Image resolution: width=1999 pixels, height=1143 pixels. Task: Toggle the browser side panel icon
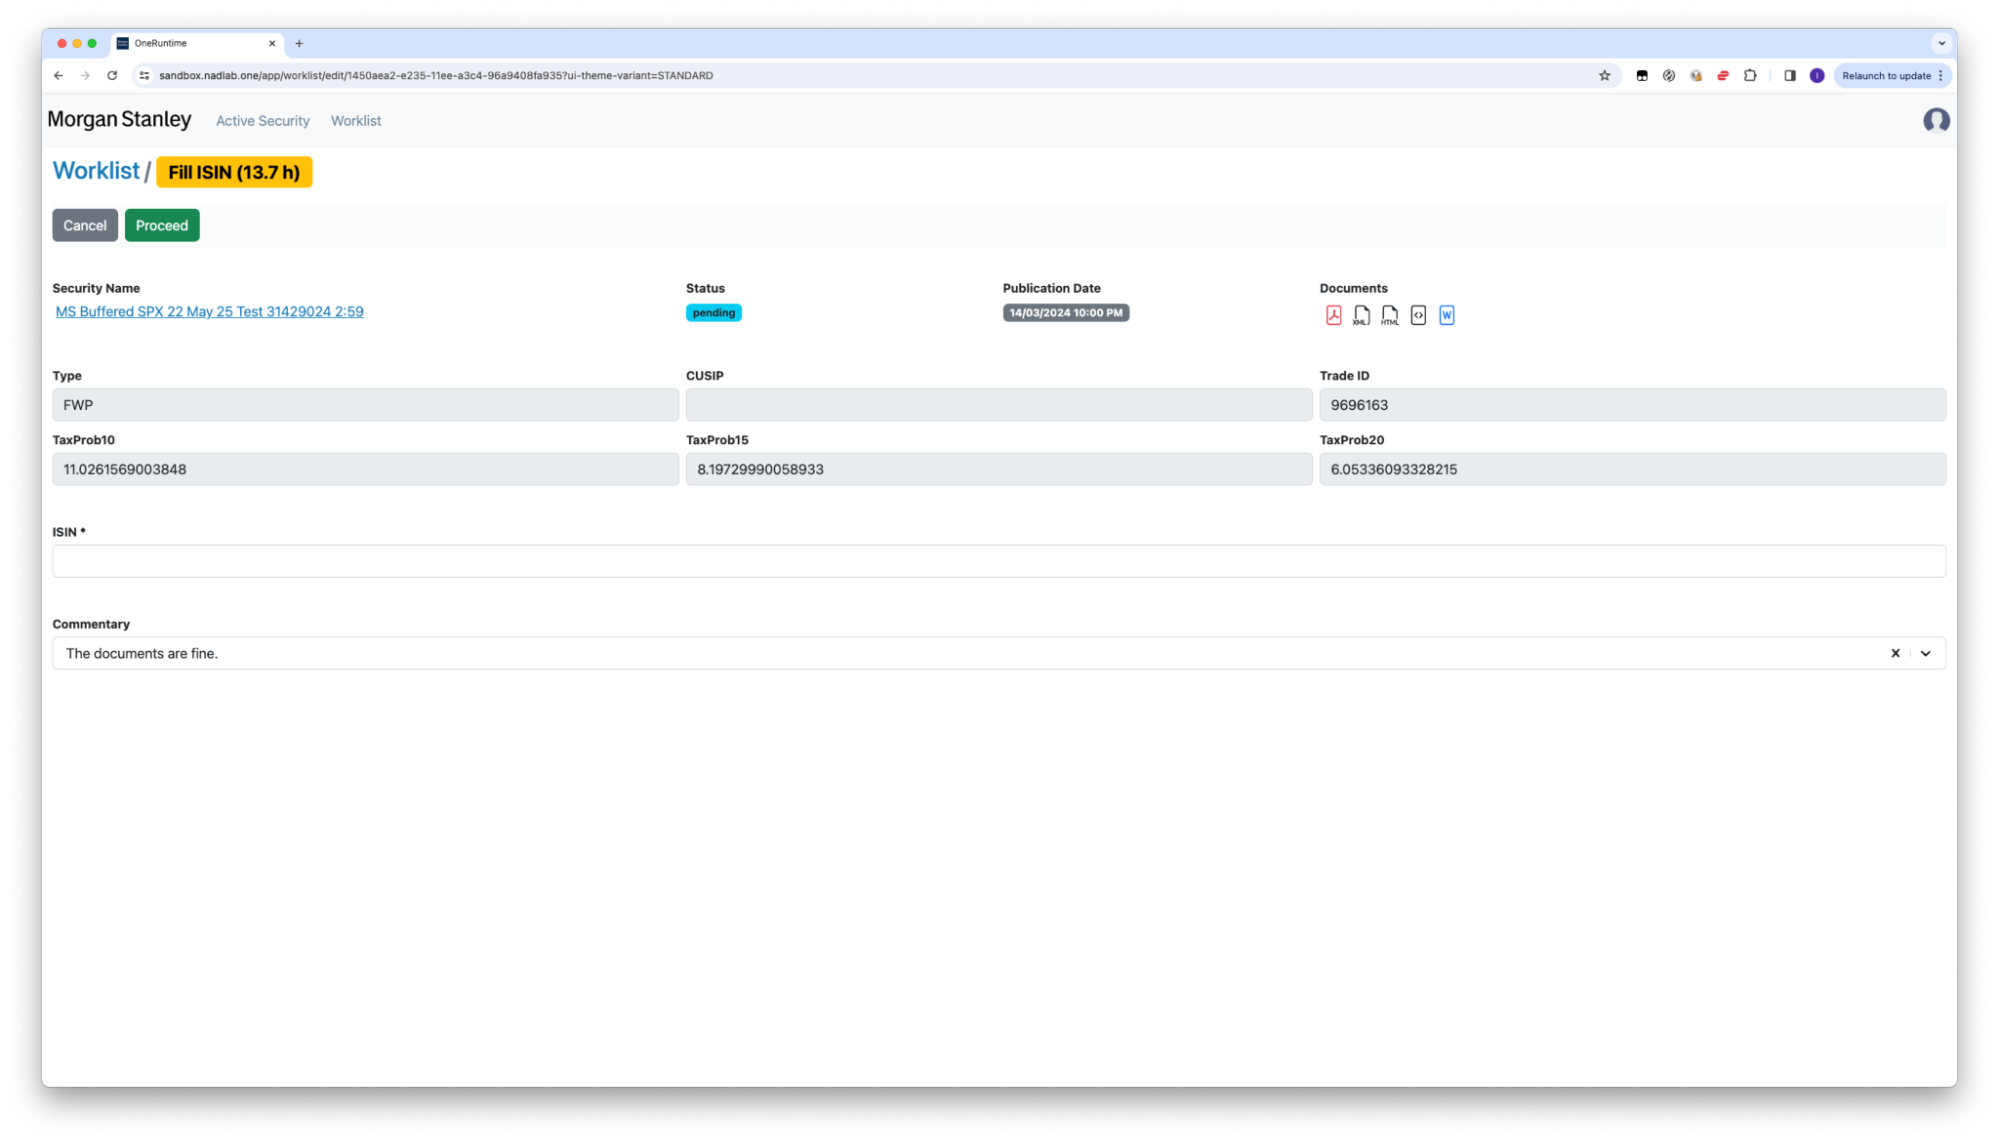[1789, 75]
